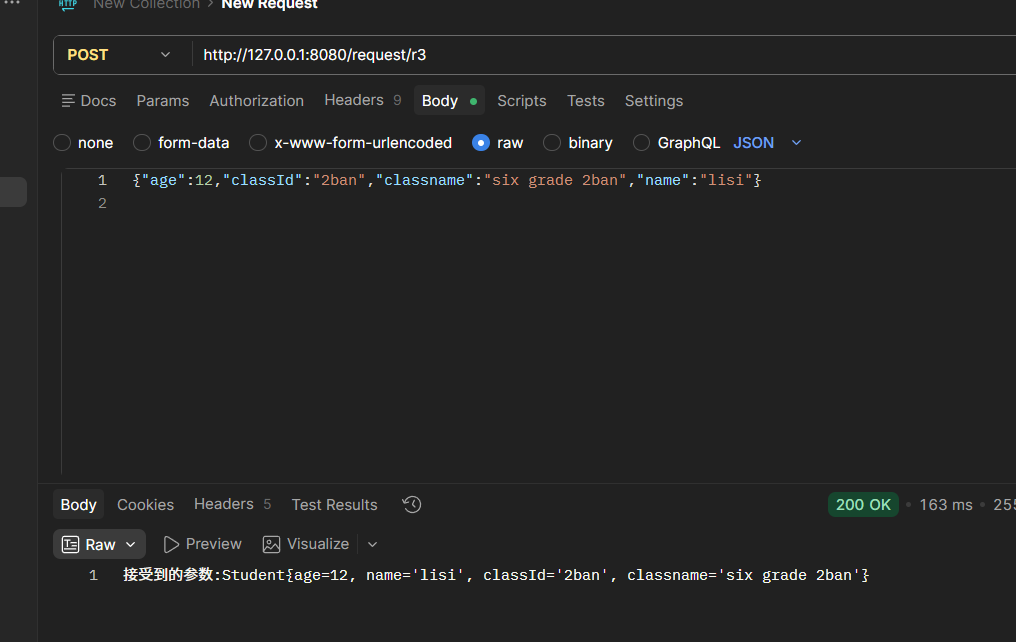Click the 163 ms response time
The height and width of the screenshot is (642, 1016).
coord(945,505)
